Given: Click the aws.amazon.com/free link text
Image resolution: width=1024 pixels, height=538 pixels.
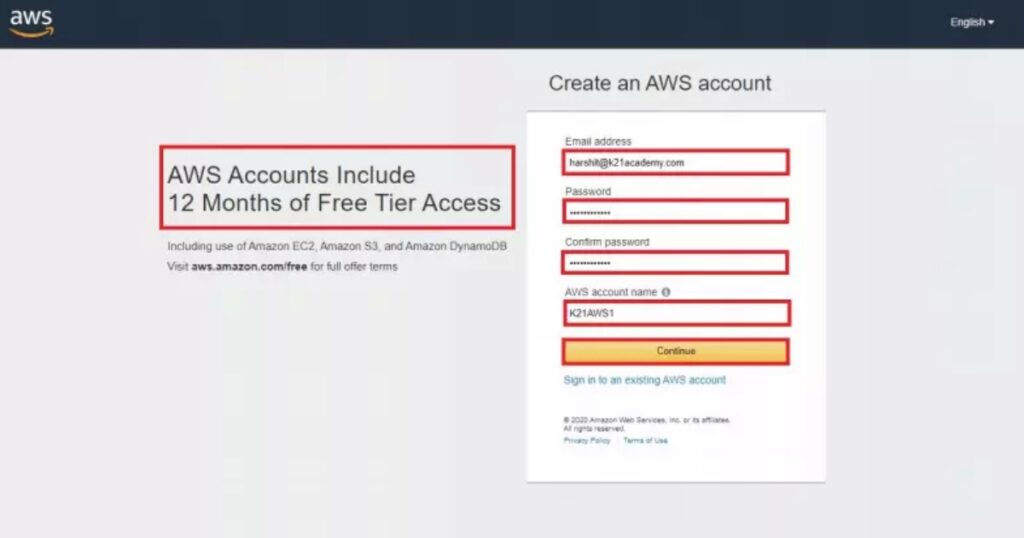Looking at the screenshot, I should 249,266.
